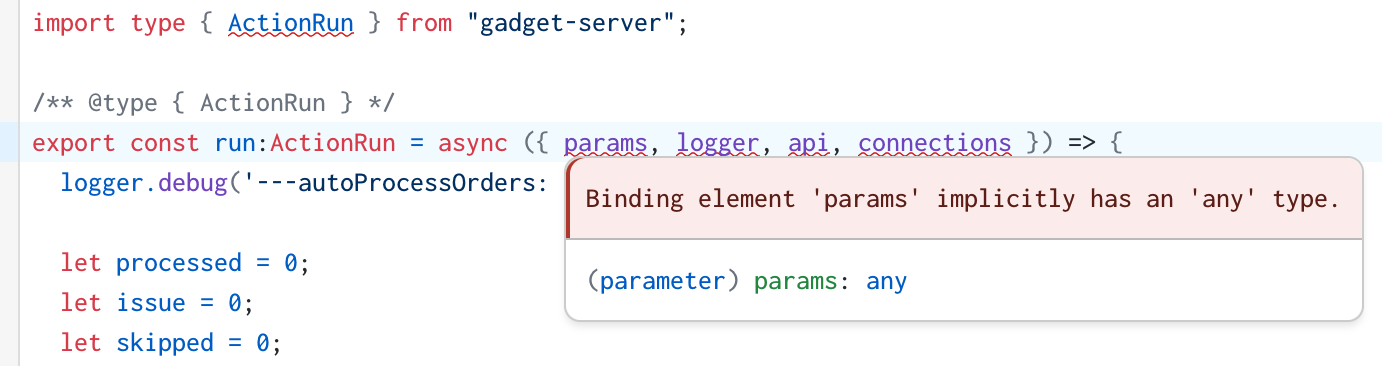
Task: Click the JSDoc @type ActionRun comment
Action: [x=214, y=103]
